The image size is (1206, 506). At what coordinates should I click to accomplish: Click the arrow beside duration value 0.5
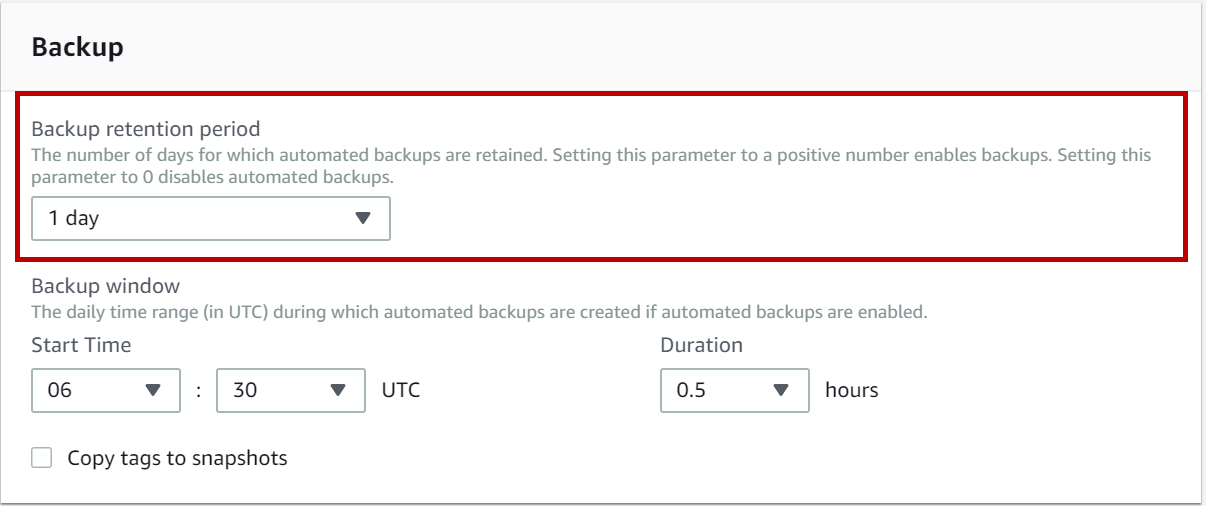tap(782, 390)
